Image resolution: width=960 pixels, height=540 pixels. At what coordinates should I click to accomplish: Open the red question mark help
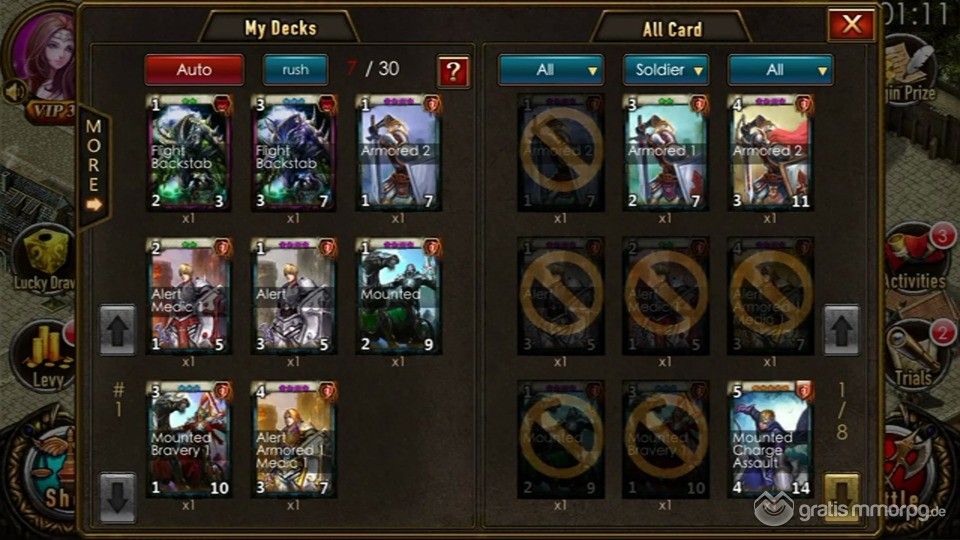coord(453,72)
